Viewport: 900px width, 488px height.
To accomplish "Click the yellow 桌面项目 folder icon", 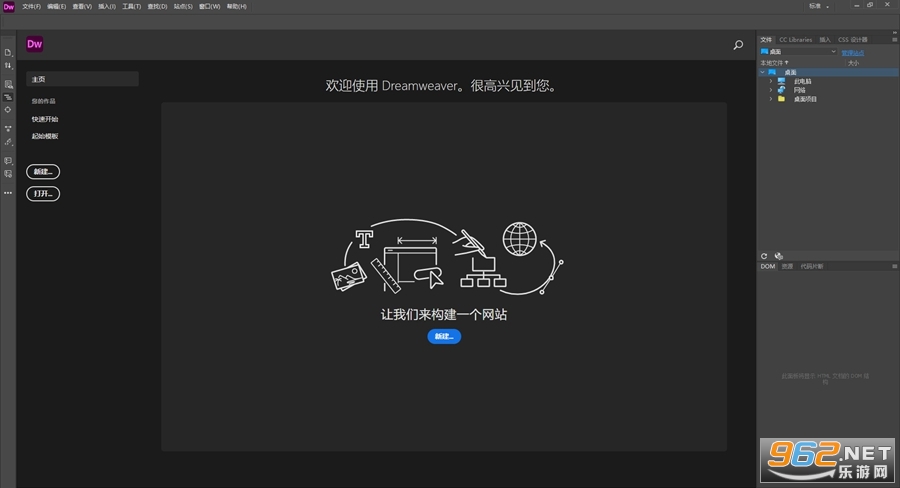I will click(x=781, y=99).
